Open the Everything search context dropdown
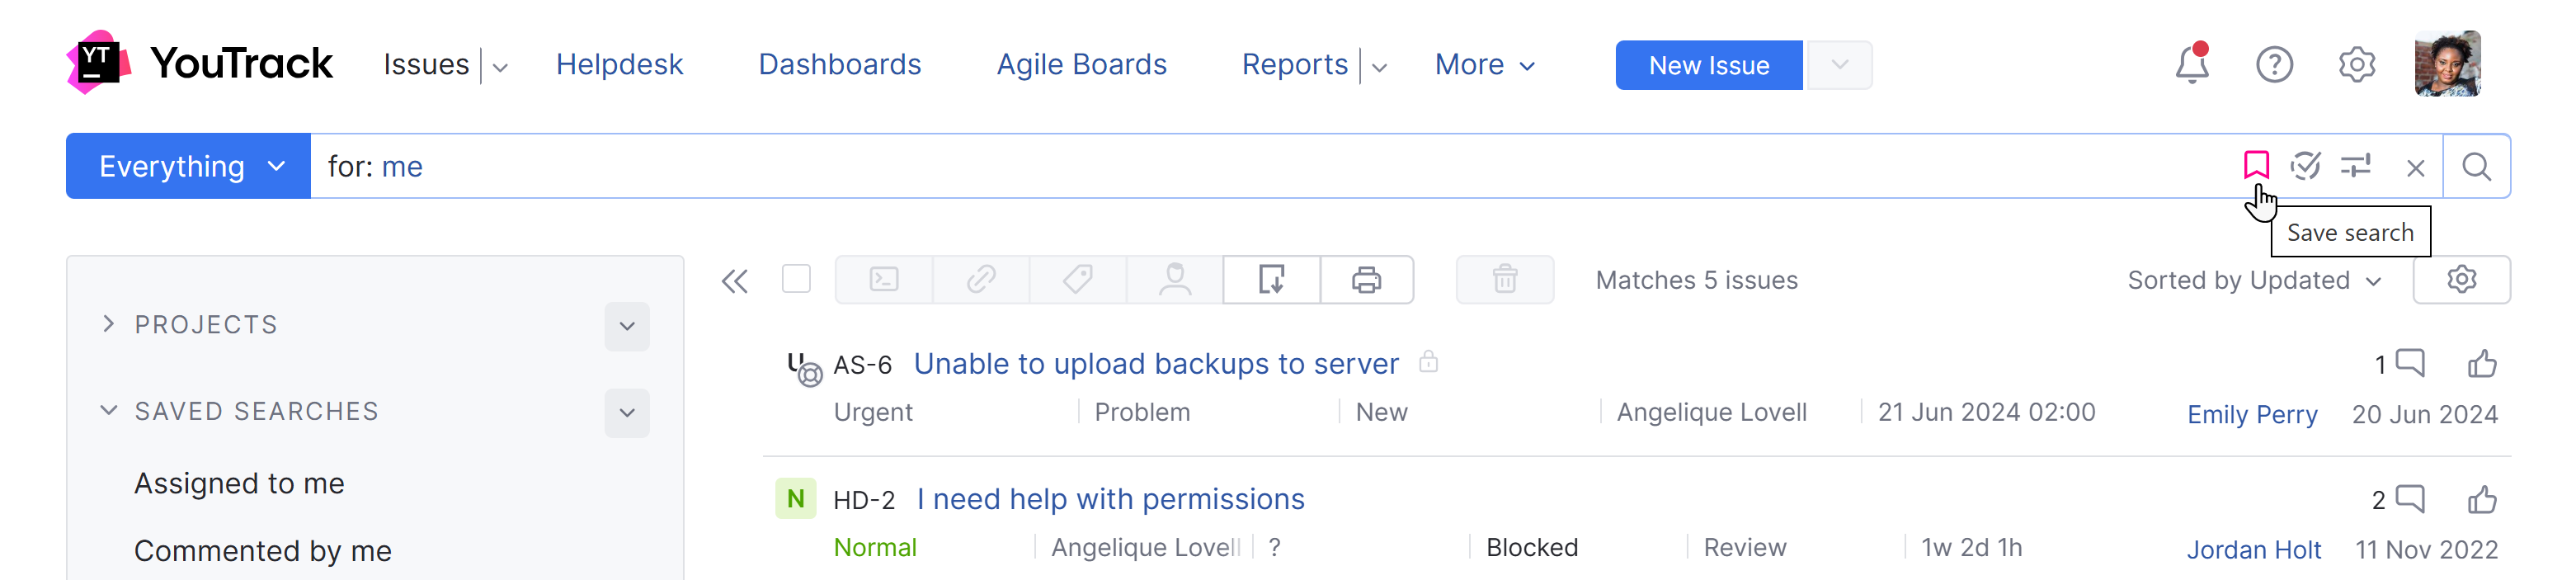The width and height of the screenshot is (2576, 580). click(189, 167)
